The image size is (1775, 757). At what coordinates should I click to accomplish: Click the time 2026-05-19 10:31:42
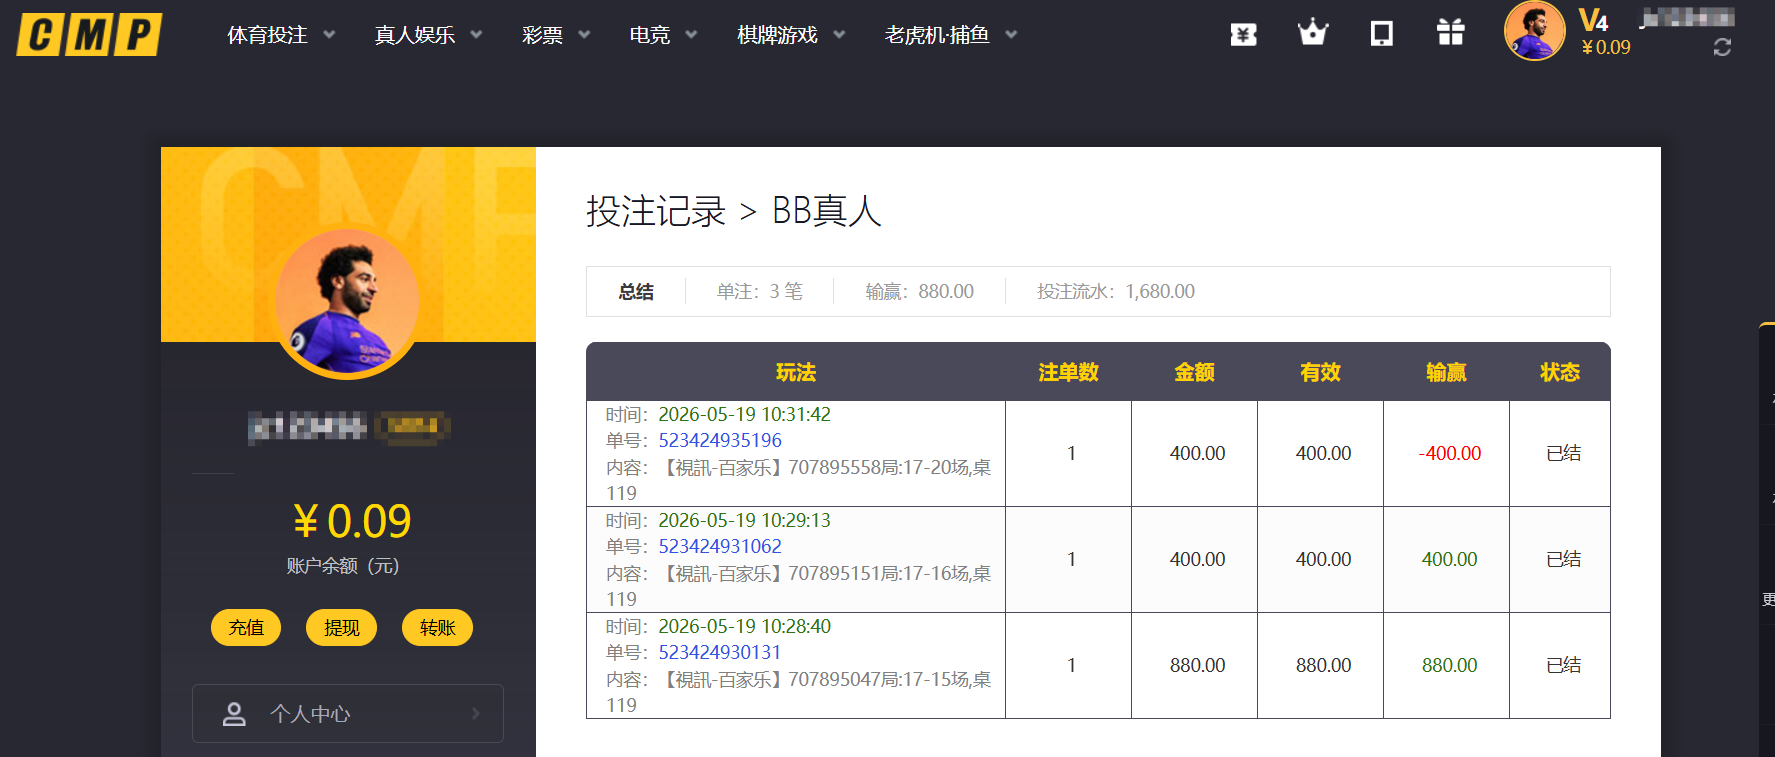click(744, 414)
